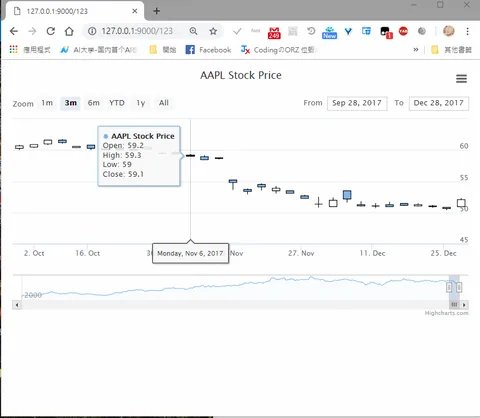Open the Highcharts.com credit link

click(446, 313)
